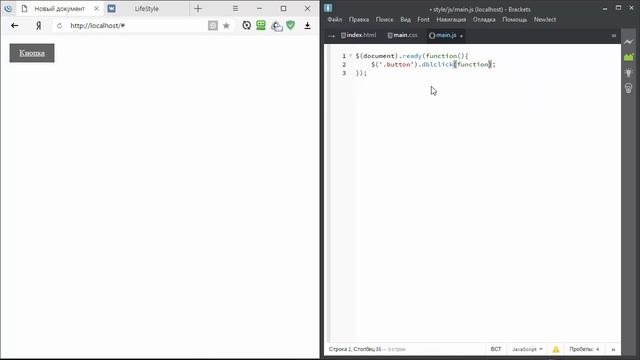640x360 pixels.
Task: Click the 'dblclick' method in line 2
Action: pos(437,64)
